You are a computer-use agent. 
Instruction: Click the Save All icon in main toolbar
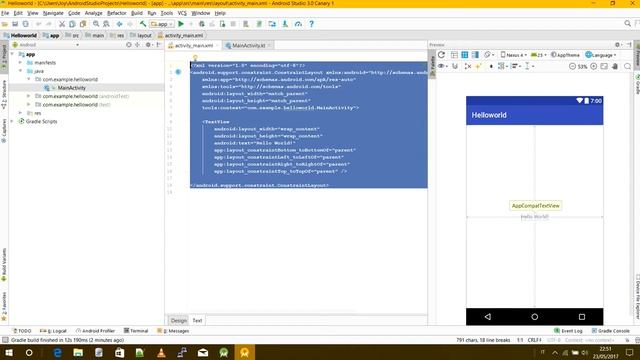click(x=15, y=24)
